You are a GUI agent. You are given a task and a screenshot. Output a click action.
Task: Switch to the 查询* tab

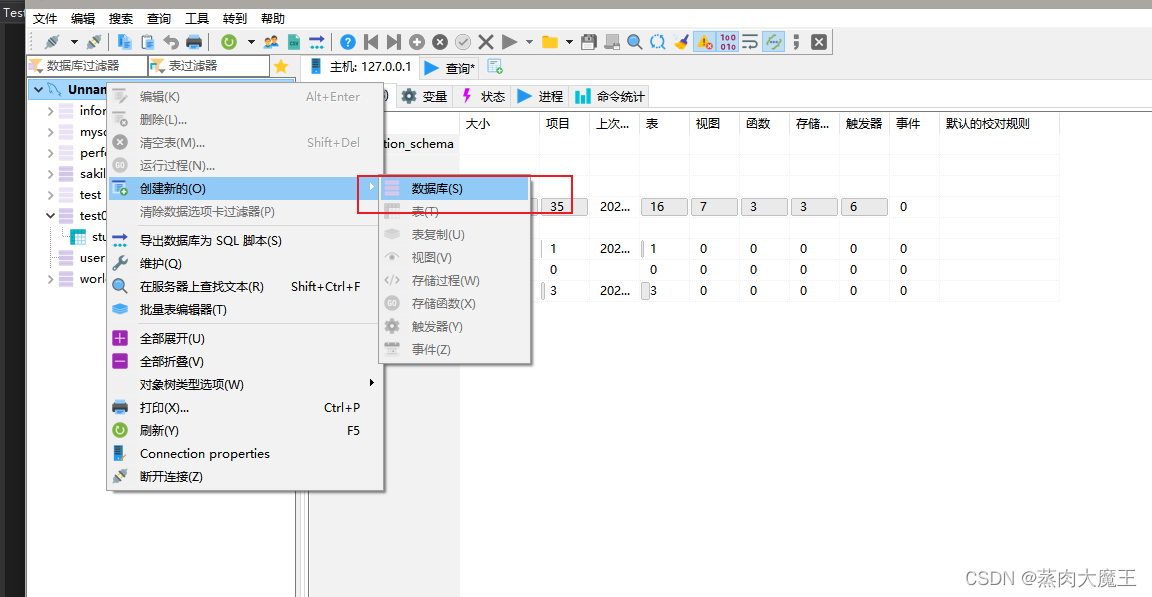coord(450,68)
